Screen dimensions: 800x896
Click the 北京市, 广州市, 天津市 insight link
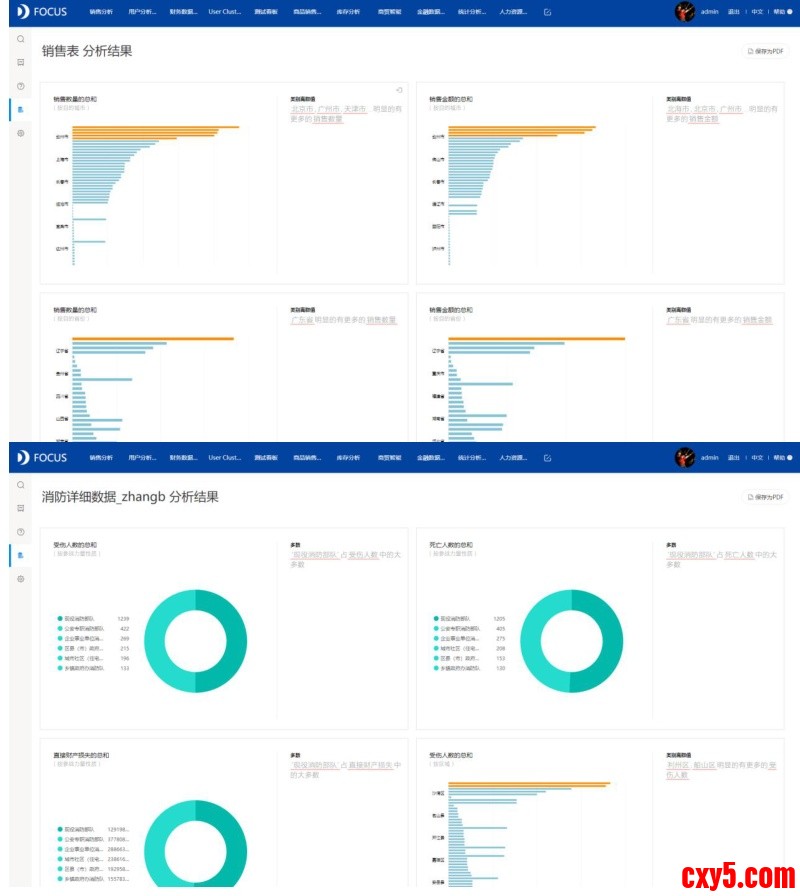329,109
